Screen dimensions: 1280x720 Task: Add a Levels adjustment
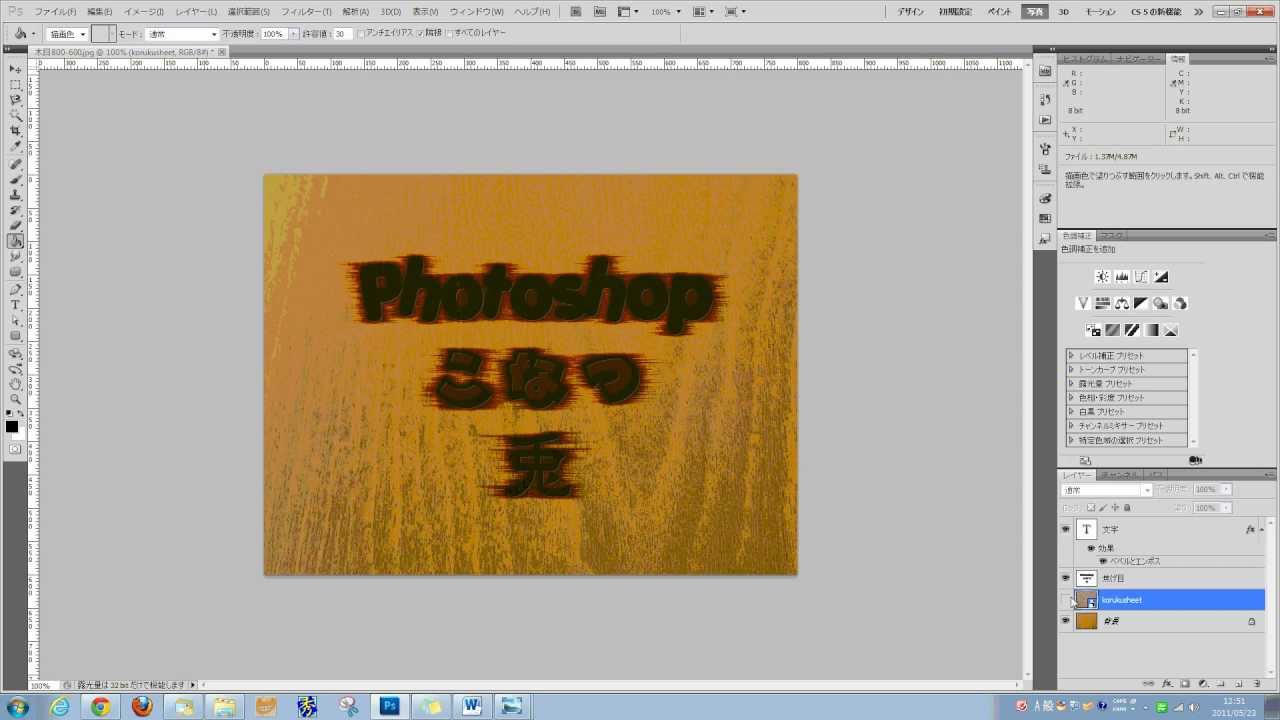click(x=1122, y=277)
